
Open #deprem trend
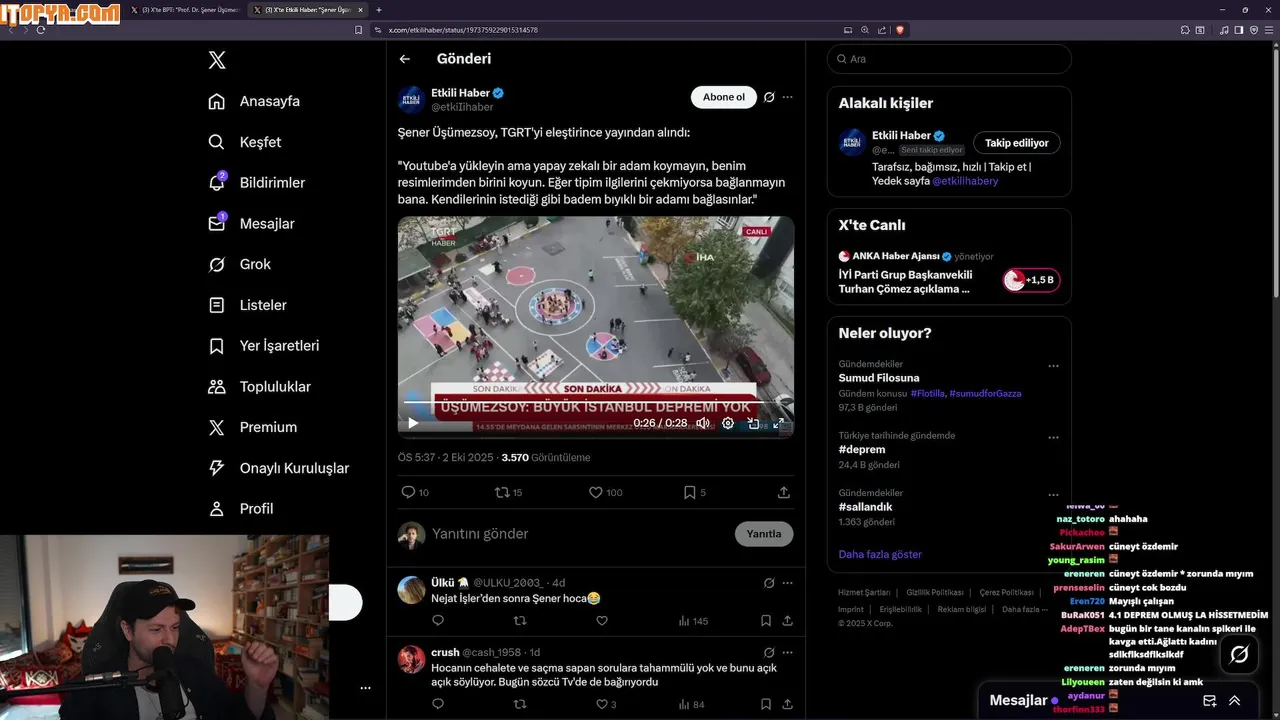862,450
